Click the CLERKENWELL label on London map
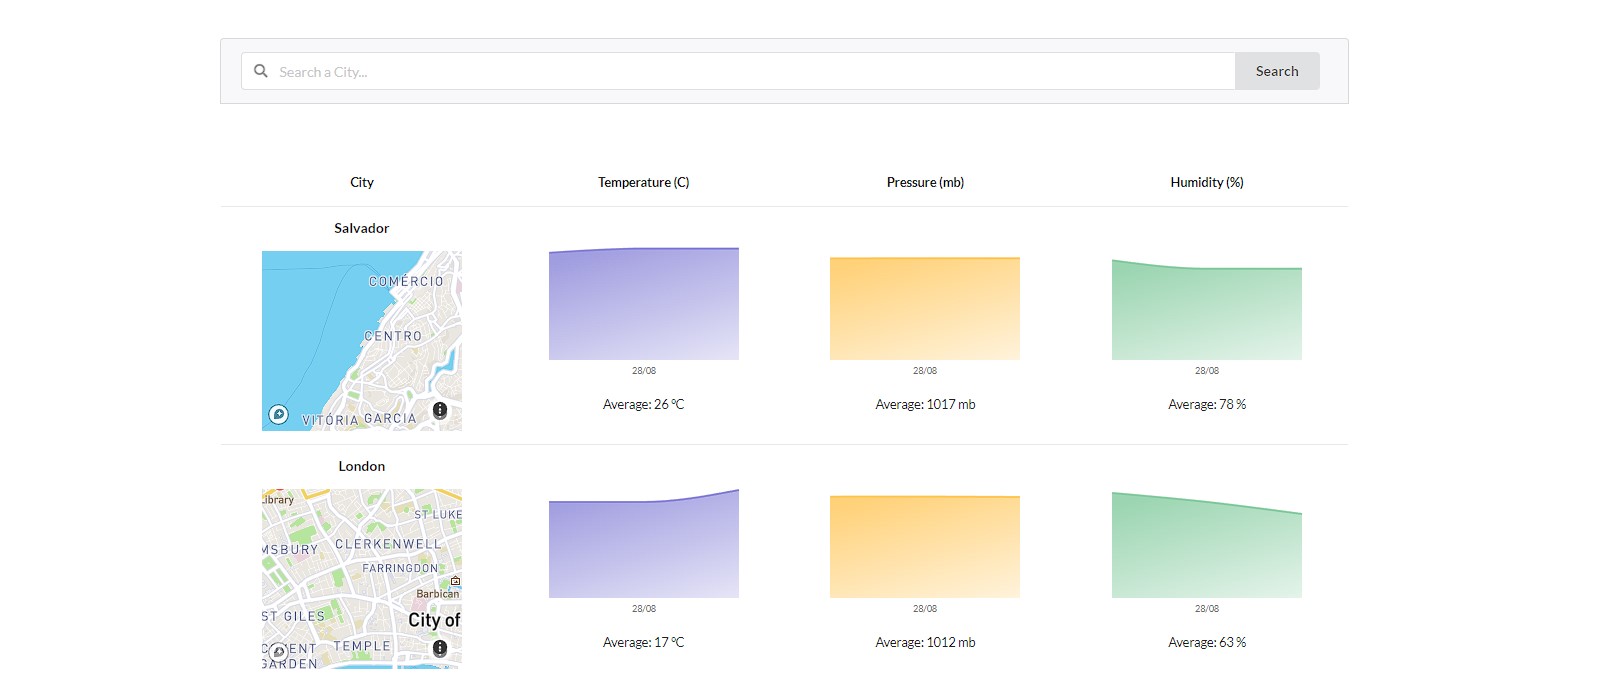Screen dimensions: 1602x677 coord(388,544)
